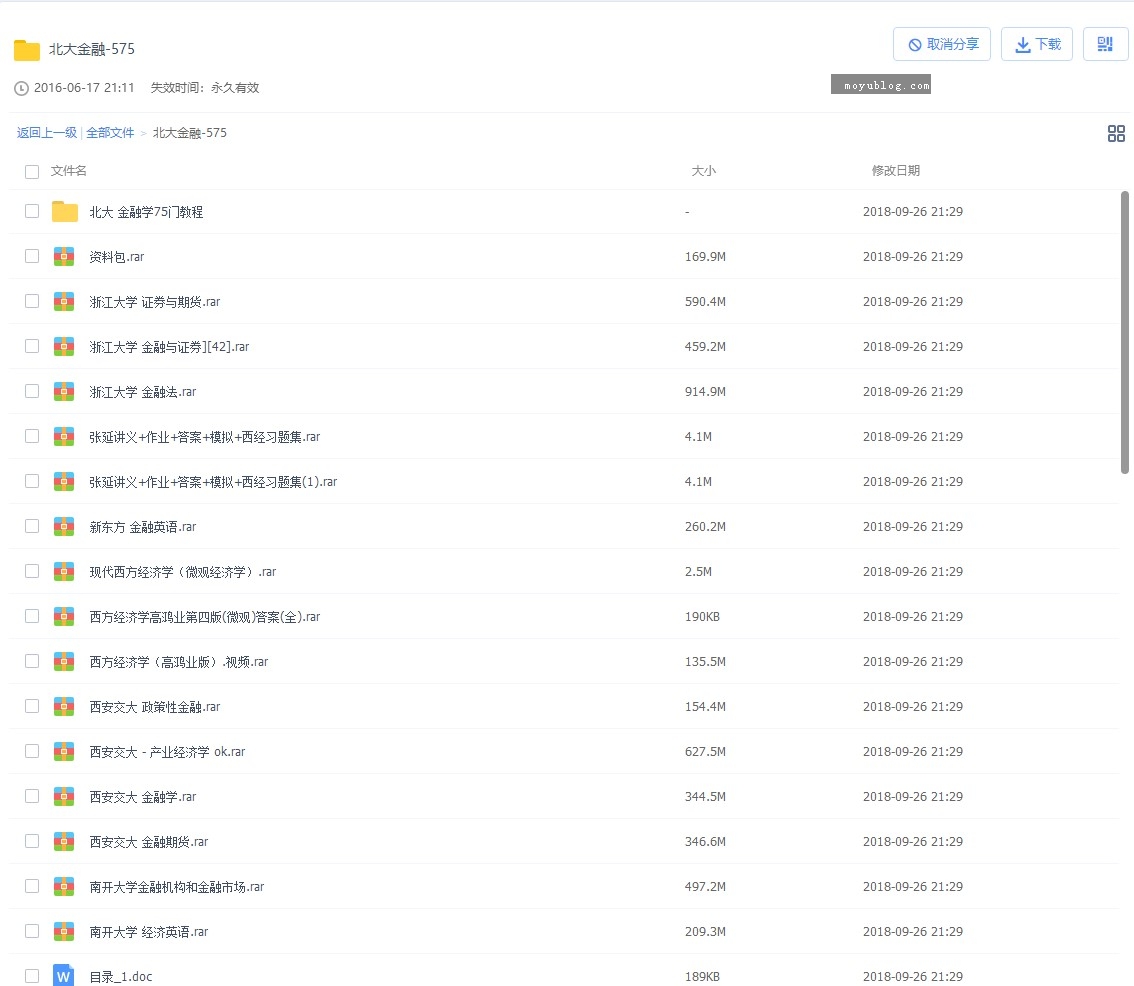Open folder 北大 金融学75门教程

coord(146,212)
